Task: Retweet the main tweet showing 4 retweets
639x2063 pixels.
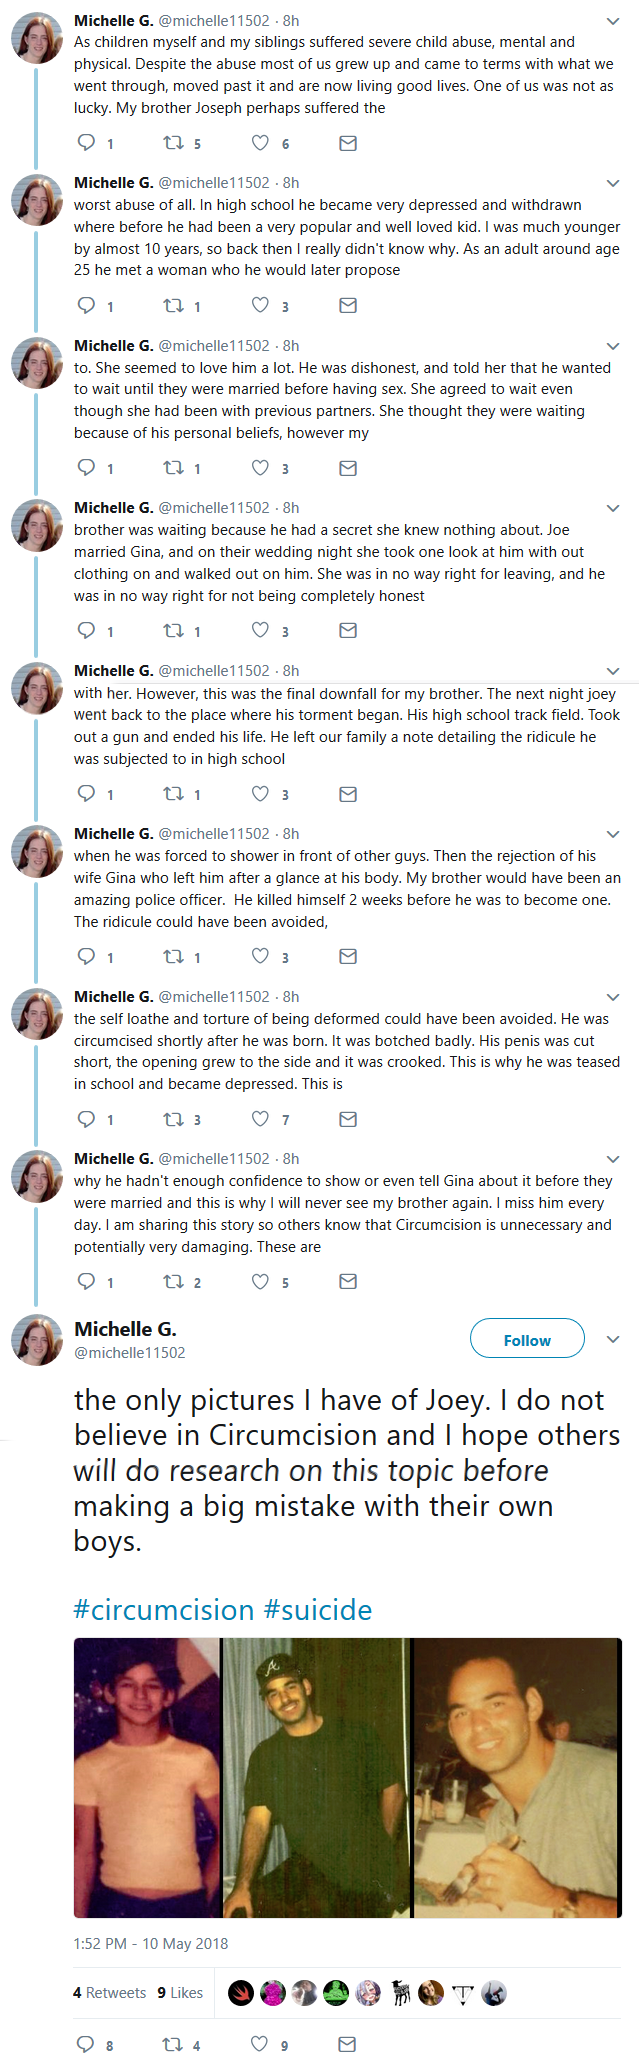Action: point(173,2044)
